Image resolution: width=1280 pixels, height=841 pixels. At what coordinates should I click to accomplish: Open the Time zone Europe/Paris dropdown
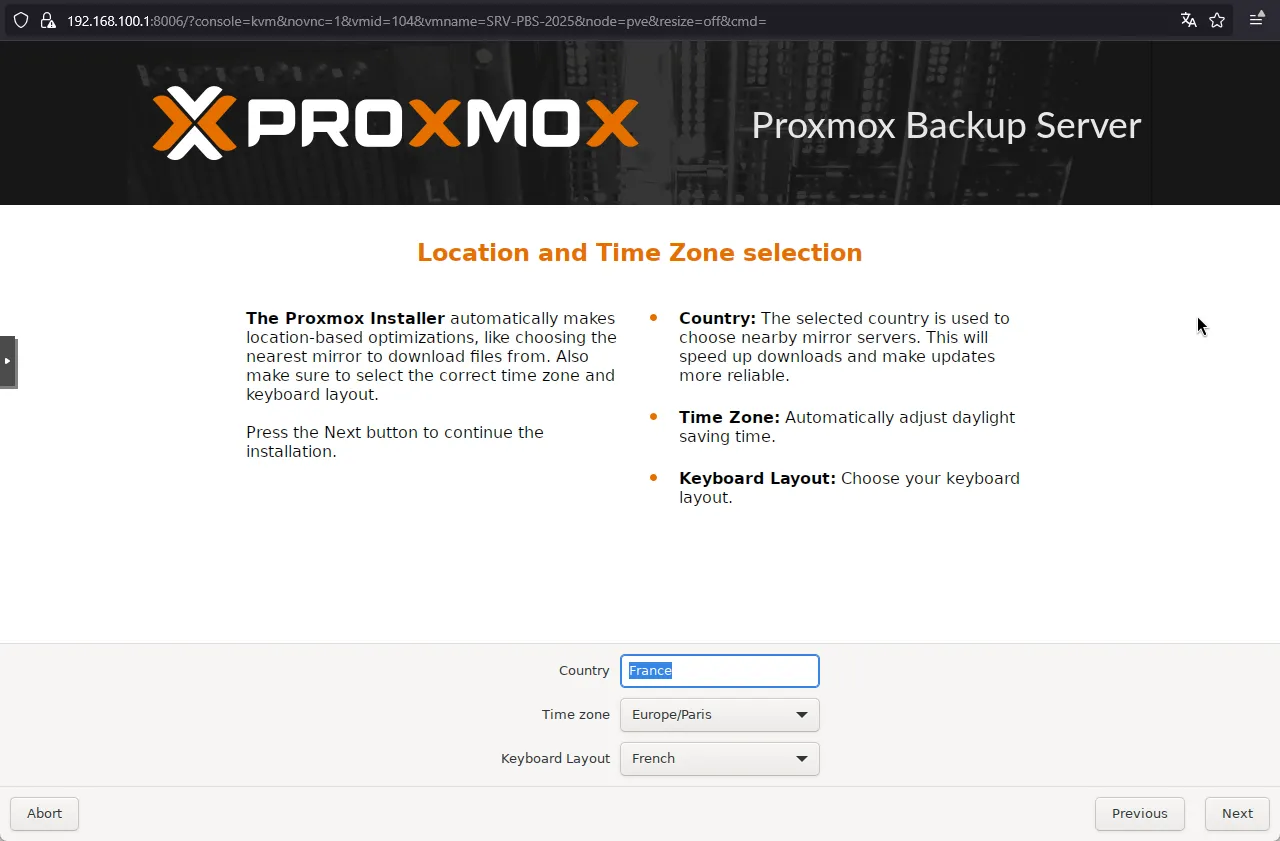720,715
